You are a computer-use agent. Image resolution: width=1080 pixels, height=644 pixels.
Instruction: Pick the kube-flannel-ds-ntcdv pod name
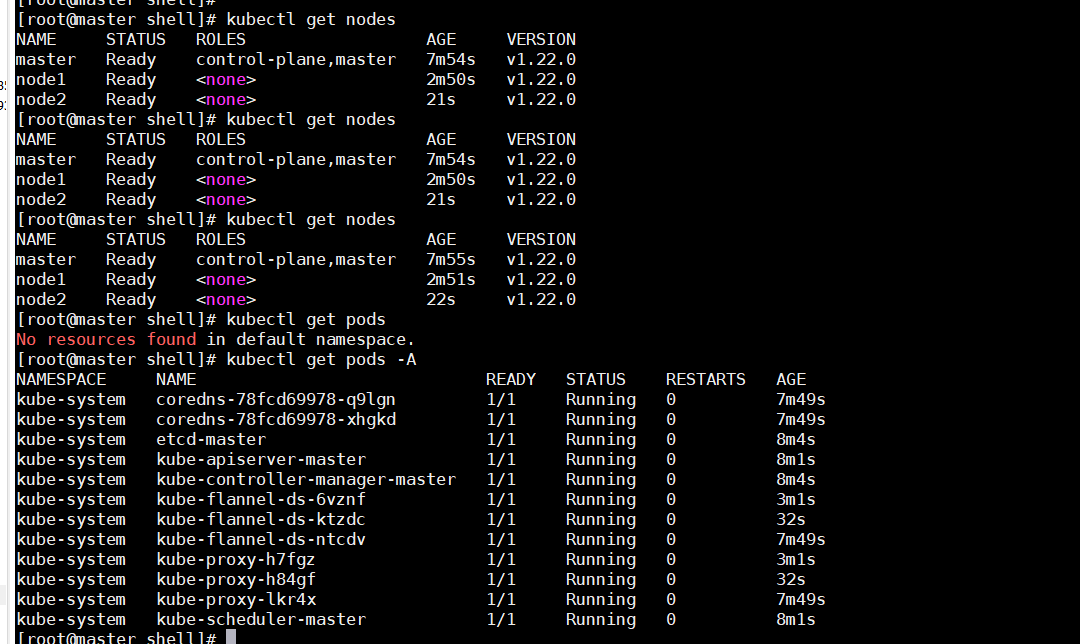261,540
